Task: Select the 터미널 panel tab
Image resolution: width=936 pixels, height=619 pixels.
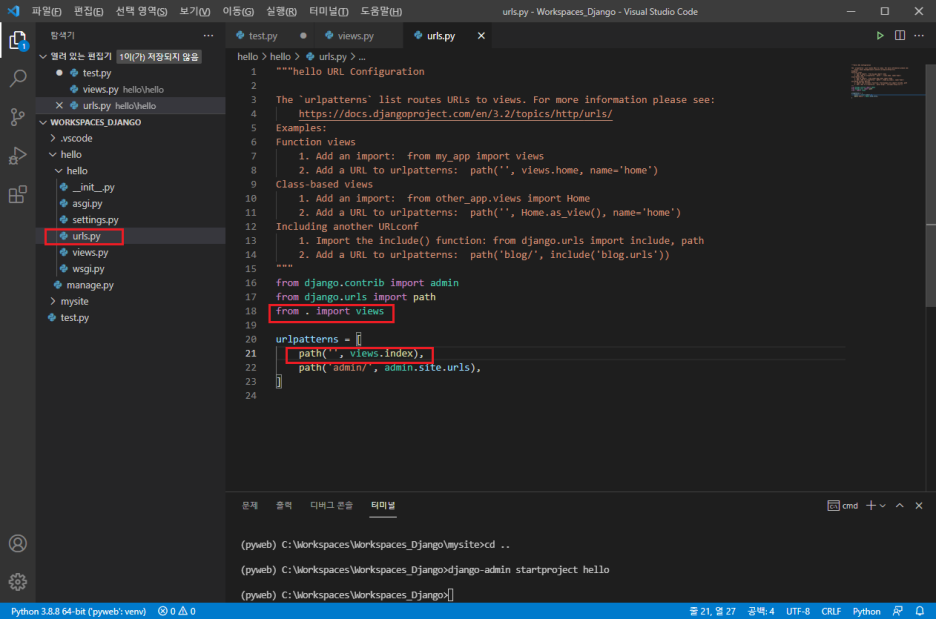Action: coord(383,506)
